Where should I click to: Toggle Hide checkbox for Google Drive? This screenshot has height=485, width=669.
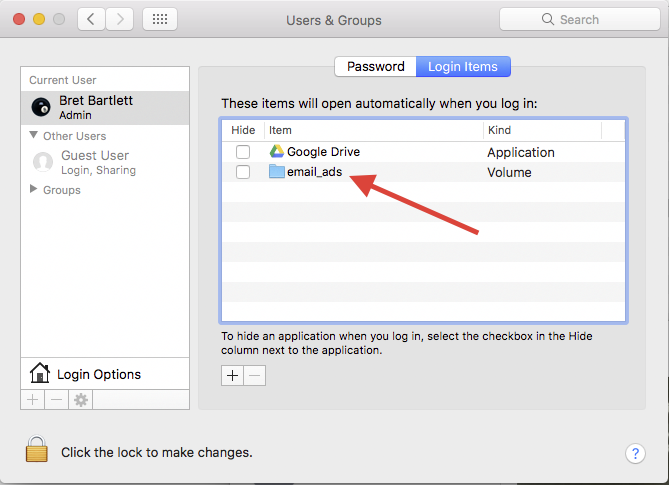pos(243,152)
